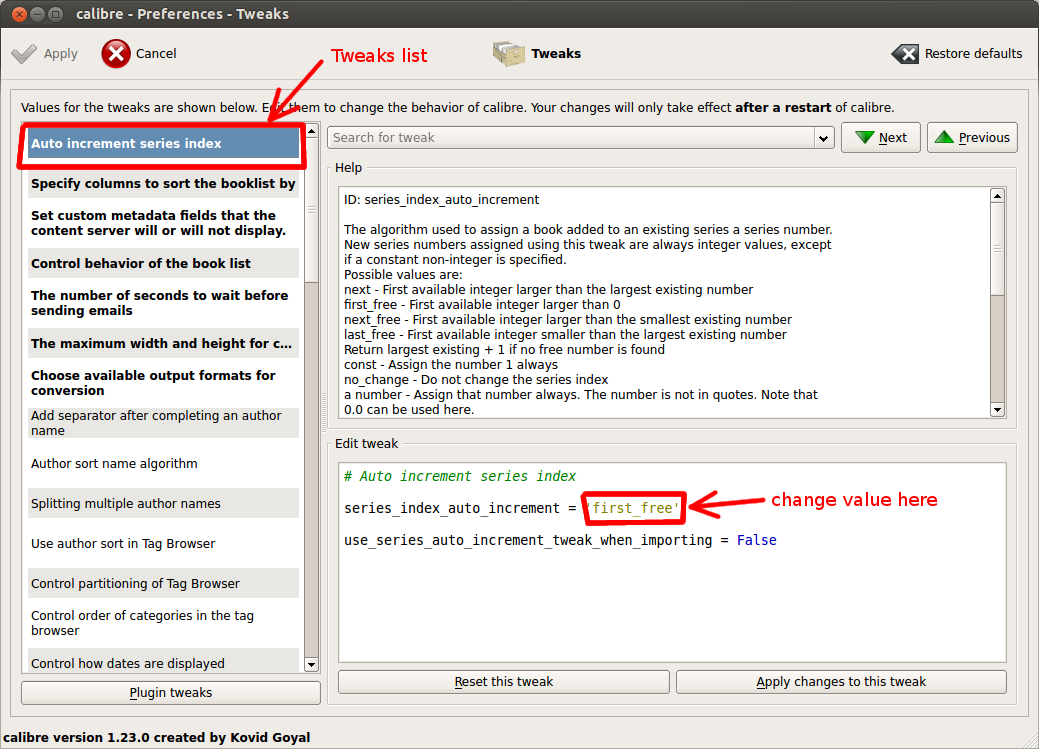Select The maximum width and height tweak
The height and width of the screenshot is (749, 1039).
click(164, 343)
